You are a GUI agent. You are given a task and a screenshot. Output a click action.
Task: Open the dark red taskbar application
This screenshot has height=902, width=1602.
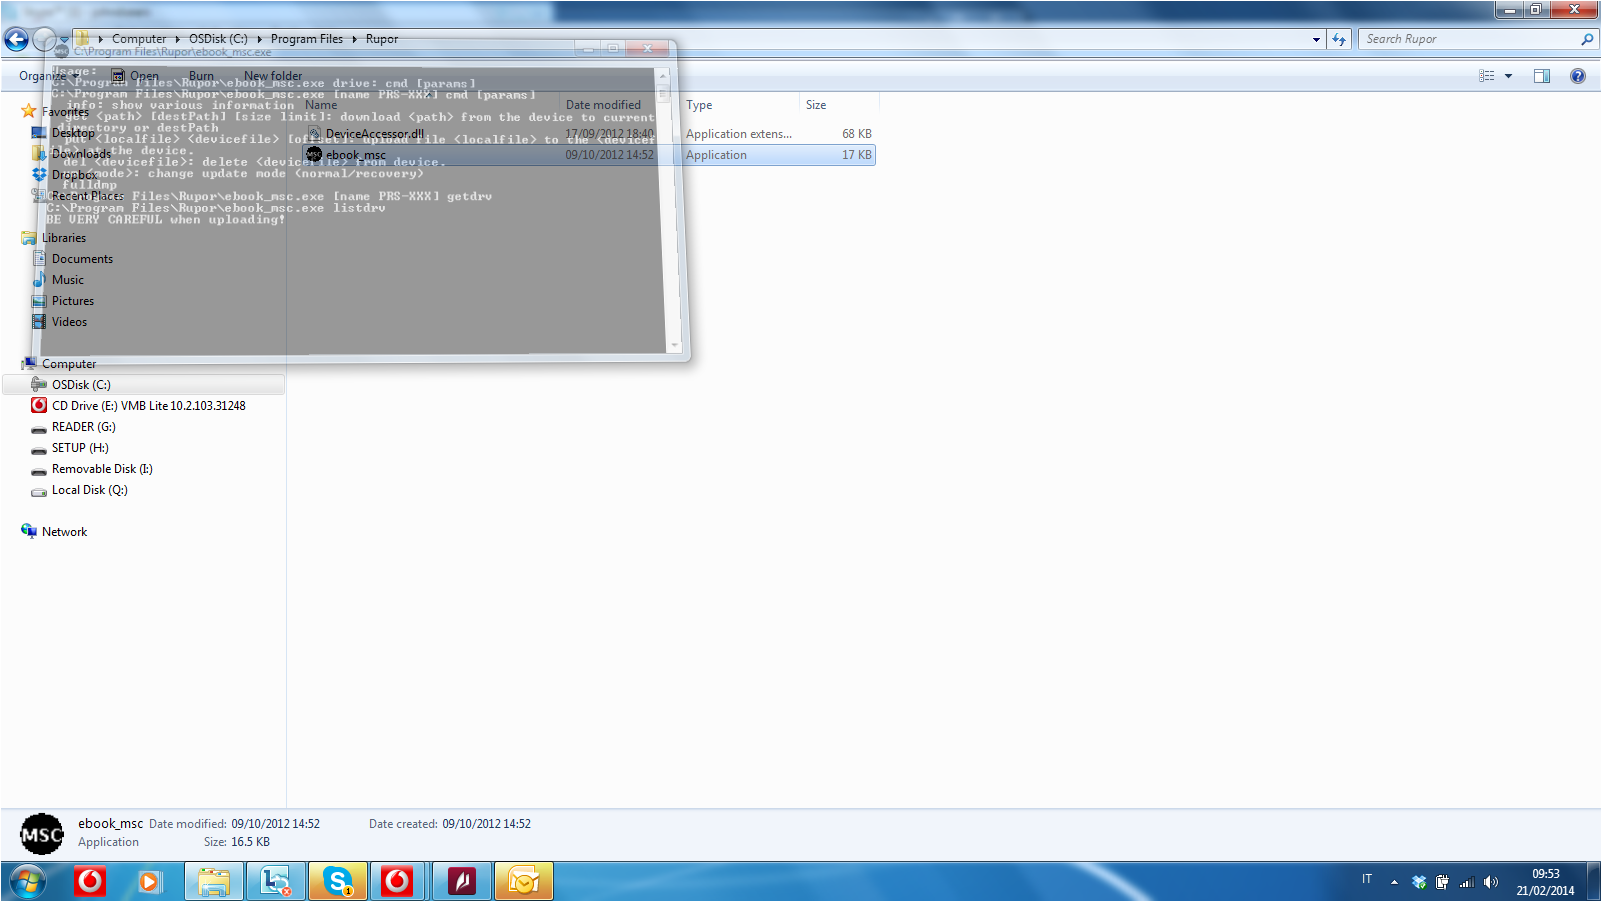[461, 881]
